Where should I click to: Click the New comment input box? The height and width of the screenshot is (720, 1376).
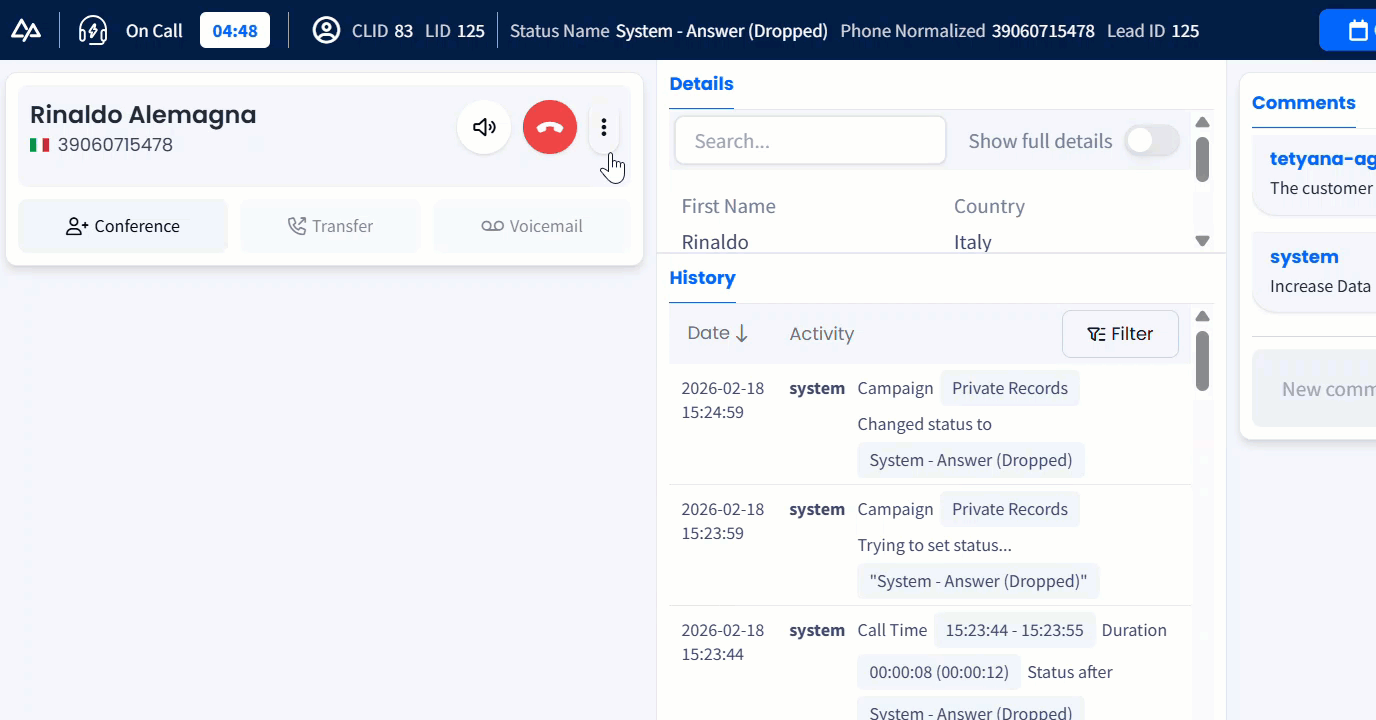(x=1330, y=388)
